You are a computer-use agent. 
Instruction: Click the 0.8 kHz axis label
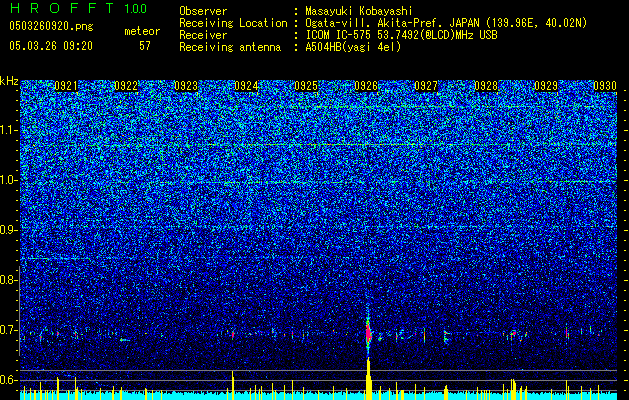tap(8, 280)
